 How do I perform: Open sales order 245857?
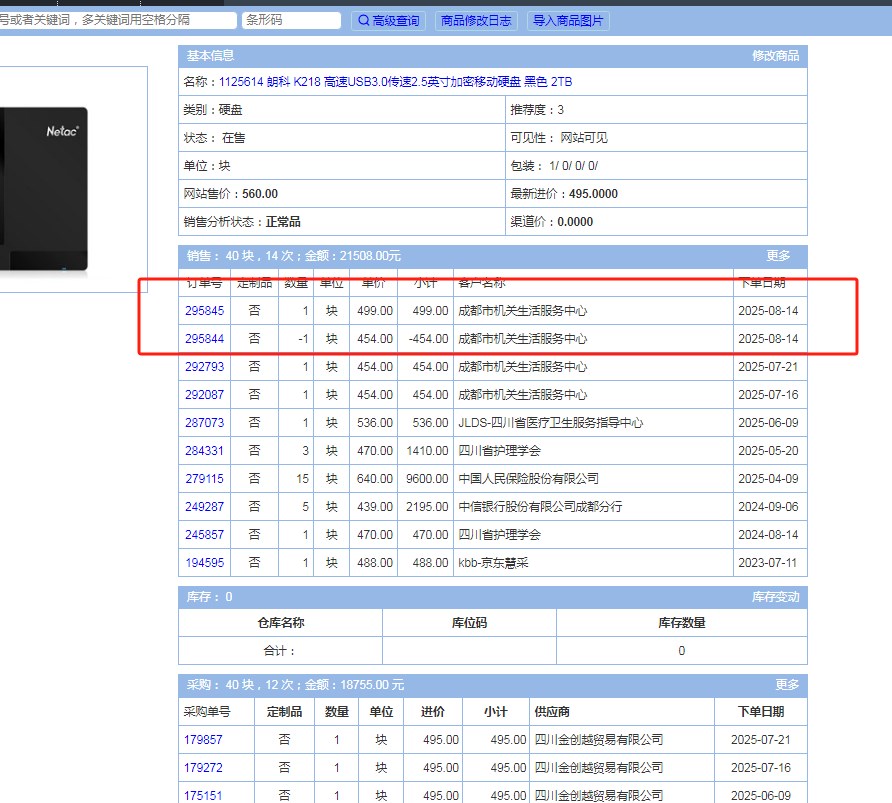[204, 535]
